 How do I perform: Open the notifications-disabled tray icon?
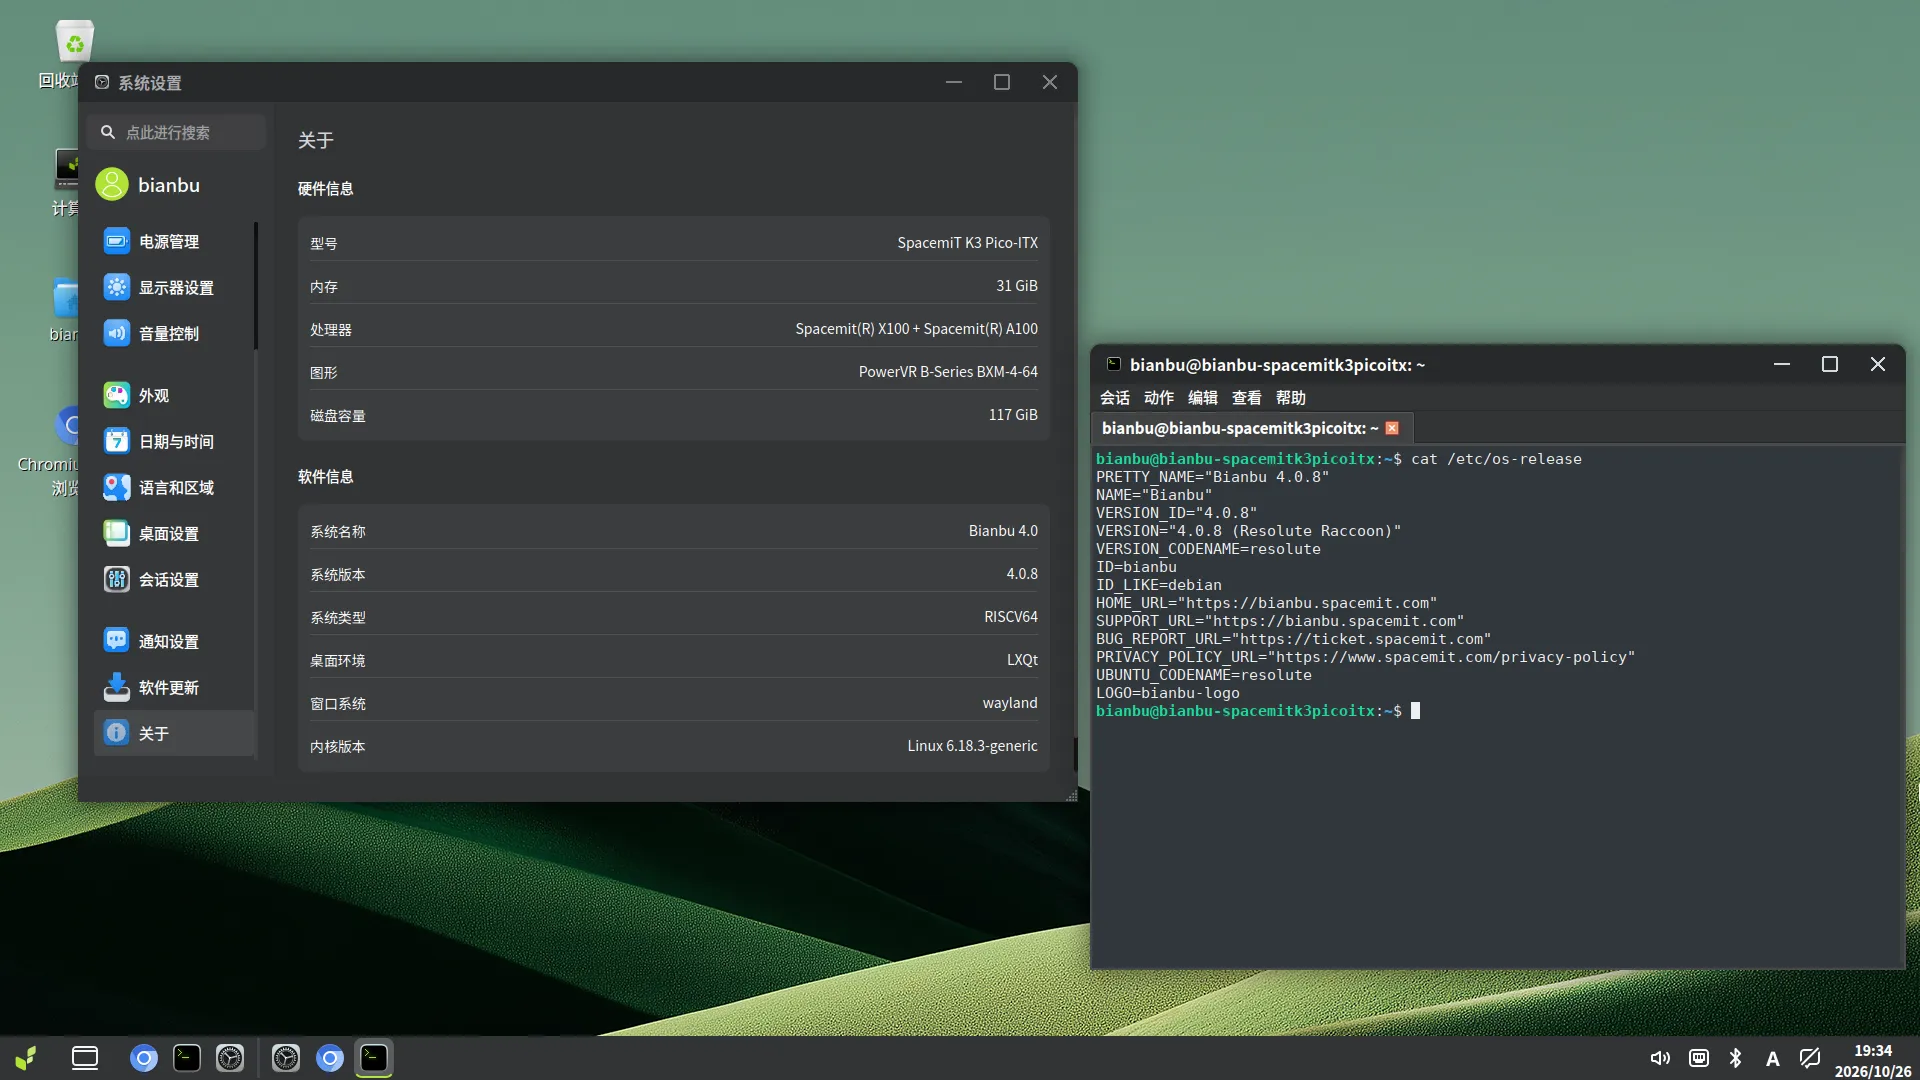click(1810, 1058)
